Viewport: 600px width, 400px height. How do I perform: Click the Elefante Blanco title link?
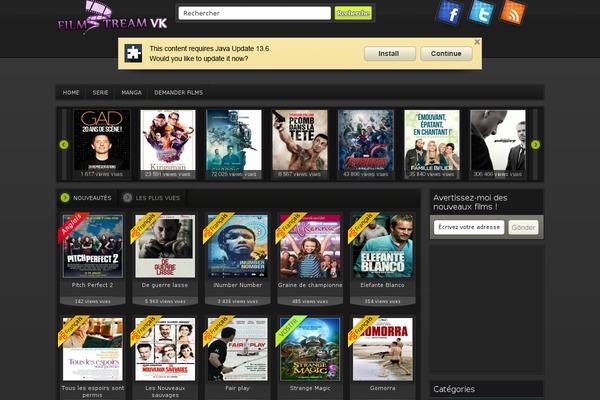coord(382,285)
